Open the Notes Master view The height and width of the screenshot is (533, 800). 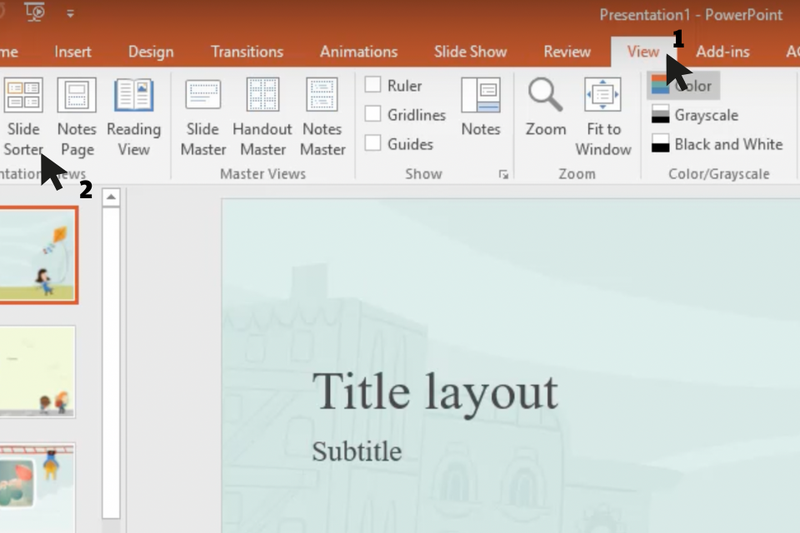point(322,117)
